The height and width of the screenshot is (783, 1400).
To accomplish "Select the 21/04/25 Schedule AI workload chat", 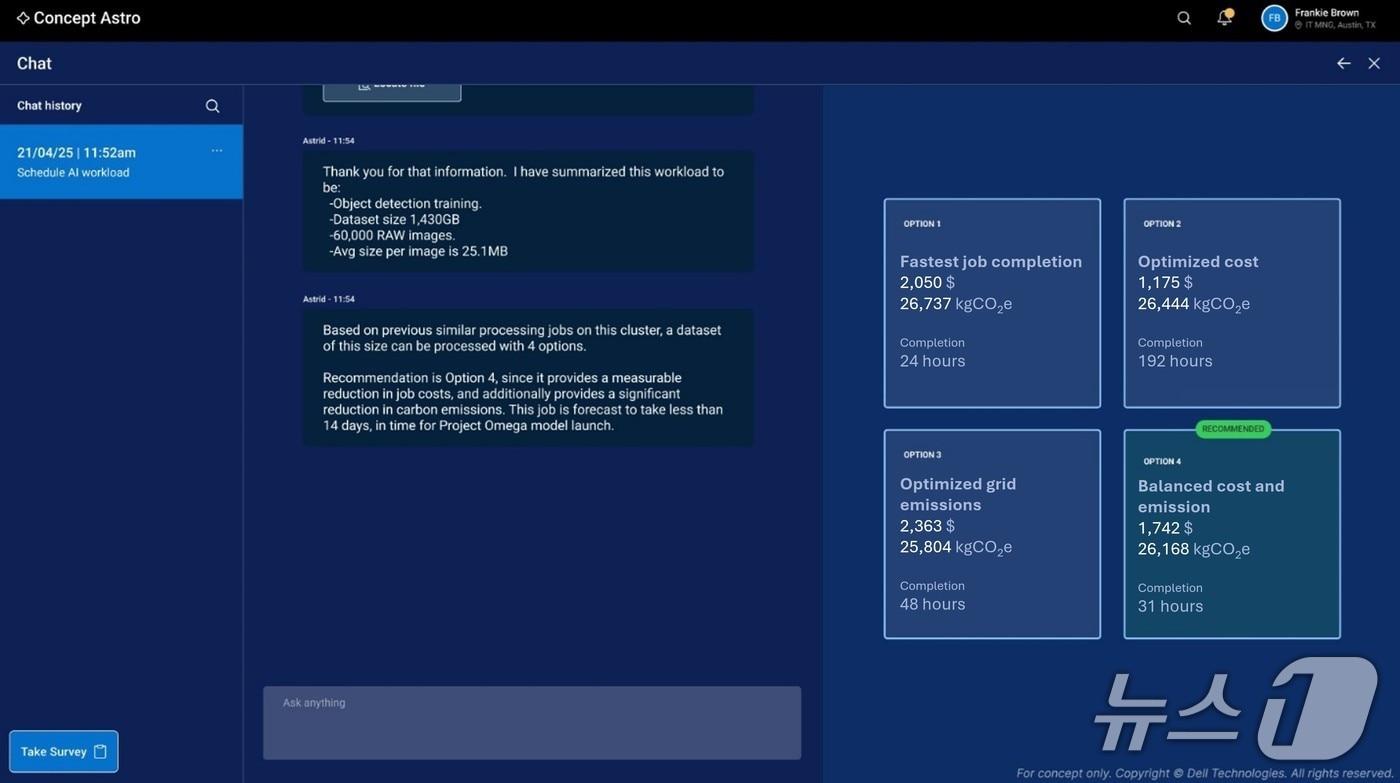I will pyautogui.click(x=100, y=162).
